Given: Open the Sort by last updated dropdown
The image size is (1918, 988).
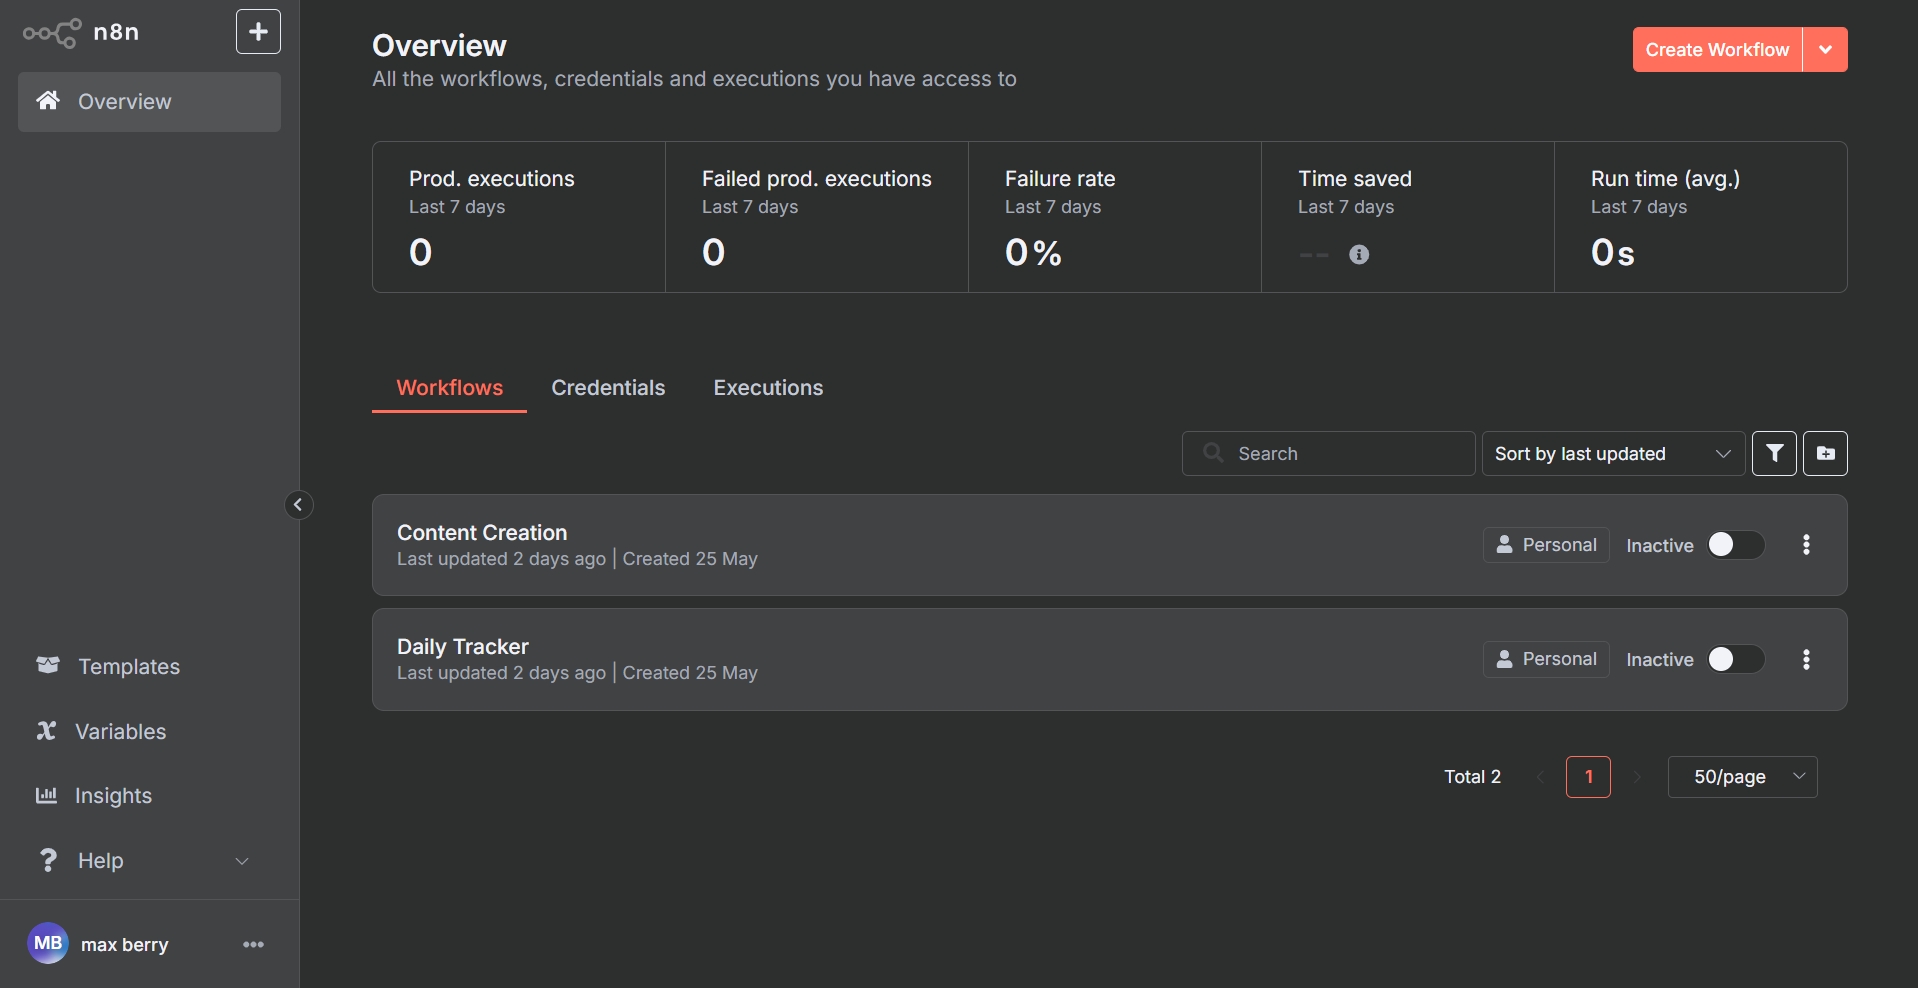Looking at the screenshot, I should point(1612,454).
